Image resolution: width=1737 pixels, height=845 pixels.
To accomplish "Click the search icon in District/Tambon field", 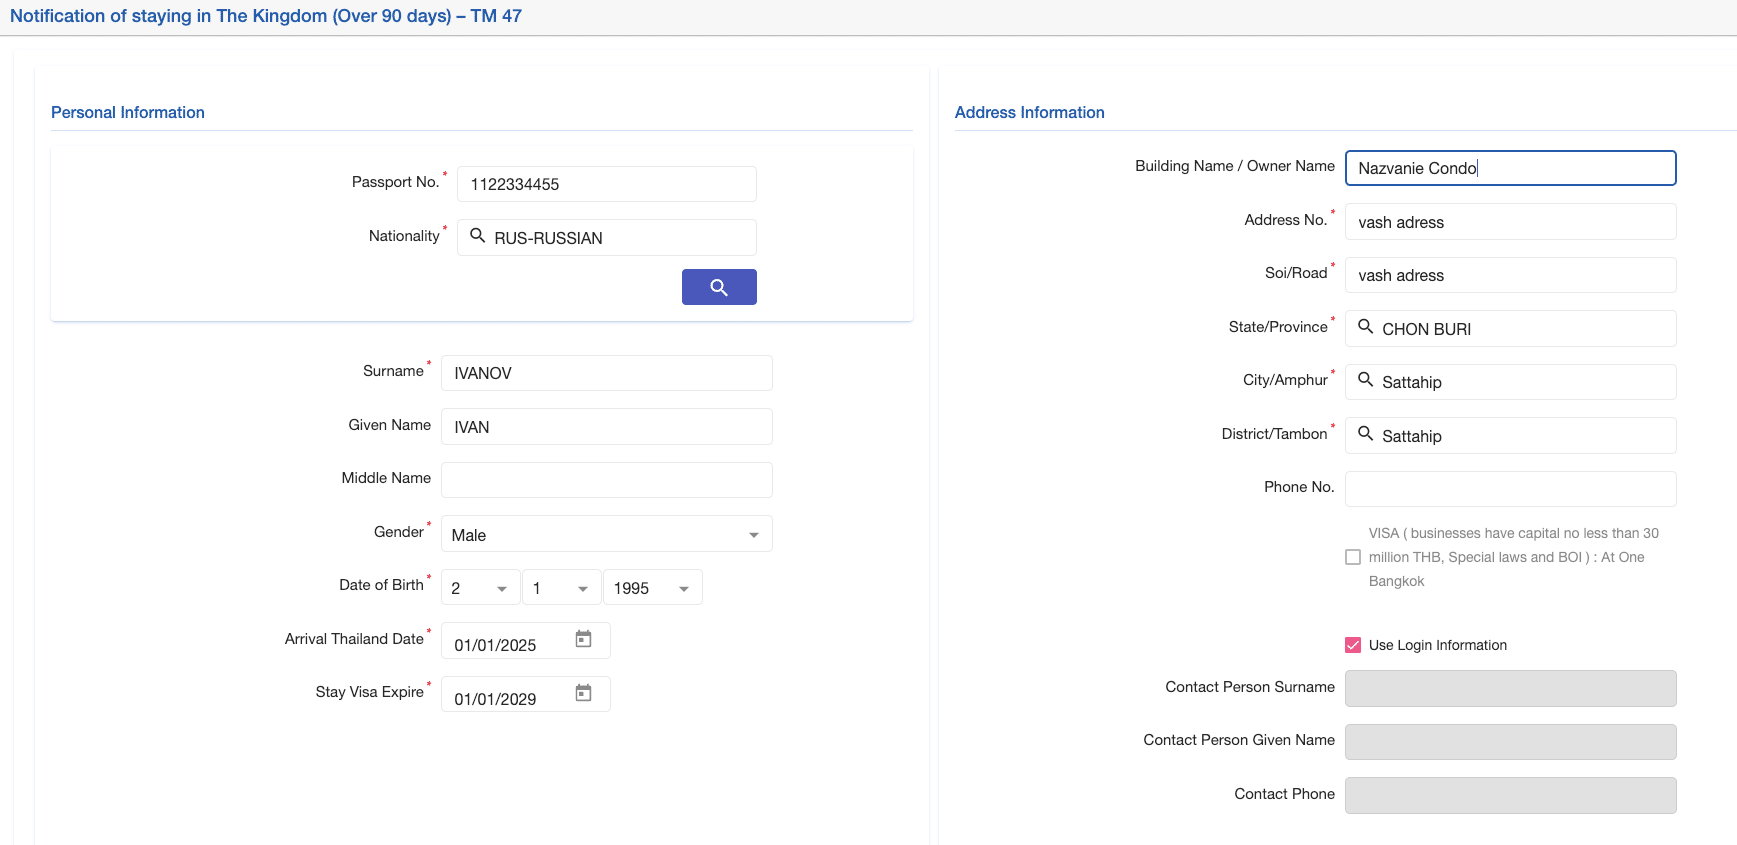I will pyautogui.click(x=1365, y=434).
